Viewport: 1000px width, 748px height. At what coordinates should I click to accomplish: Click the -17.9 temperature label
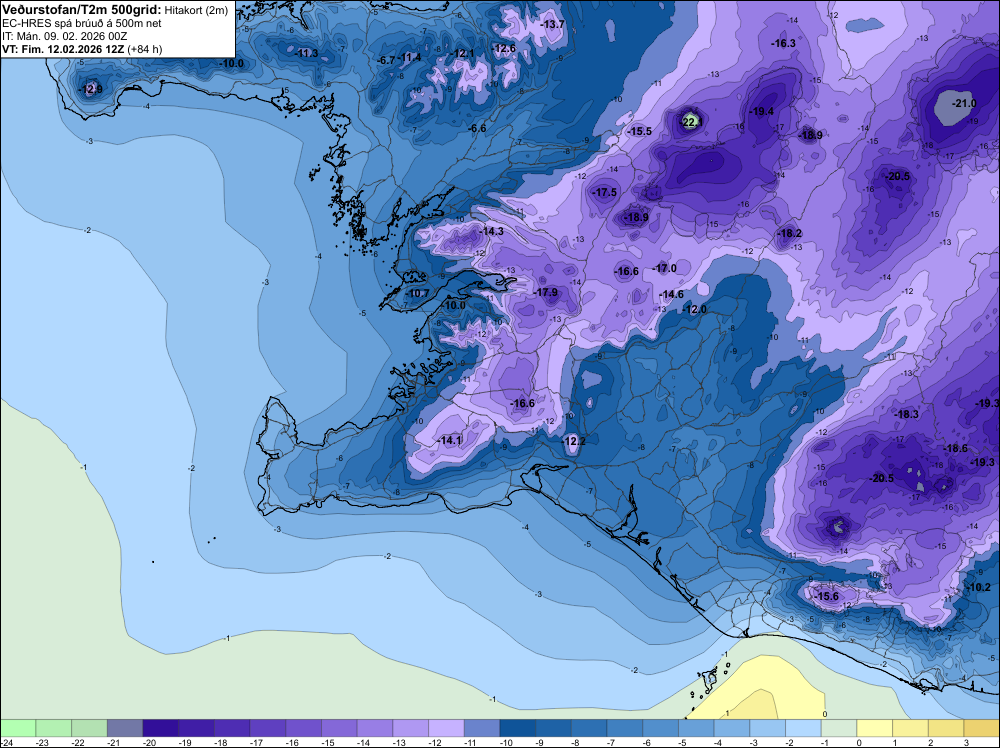coord(545,292)
